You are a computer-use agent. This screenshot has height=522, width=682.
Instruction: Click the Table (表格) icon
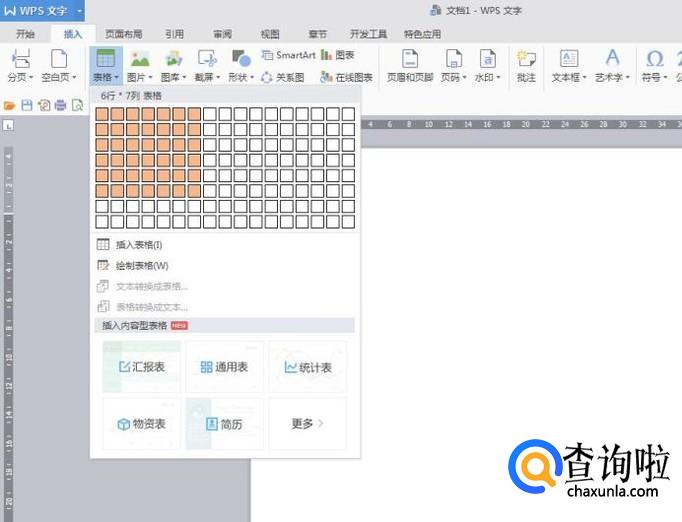[106, 58]
